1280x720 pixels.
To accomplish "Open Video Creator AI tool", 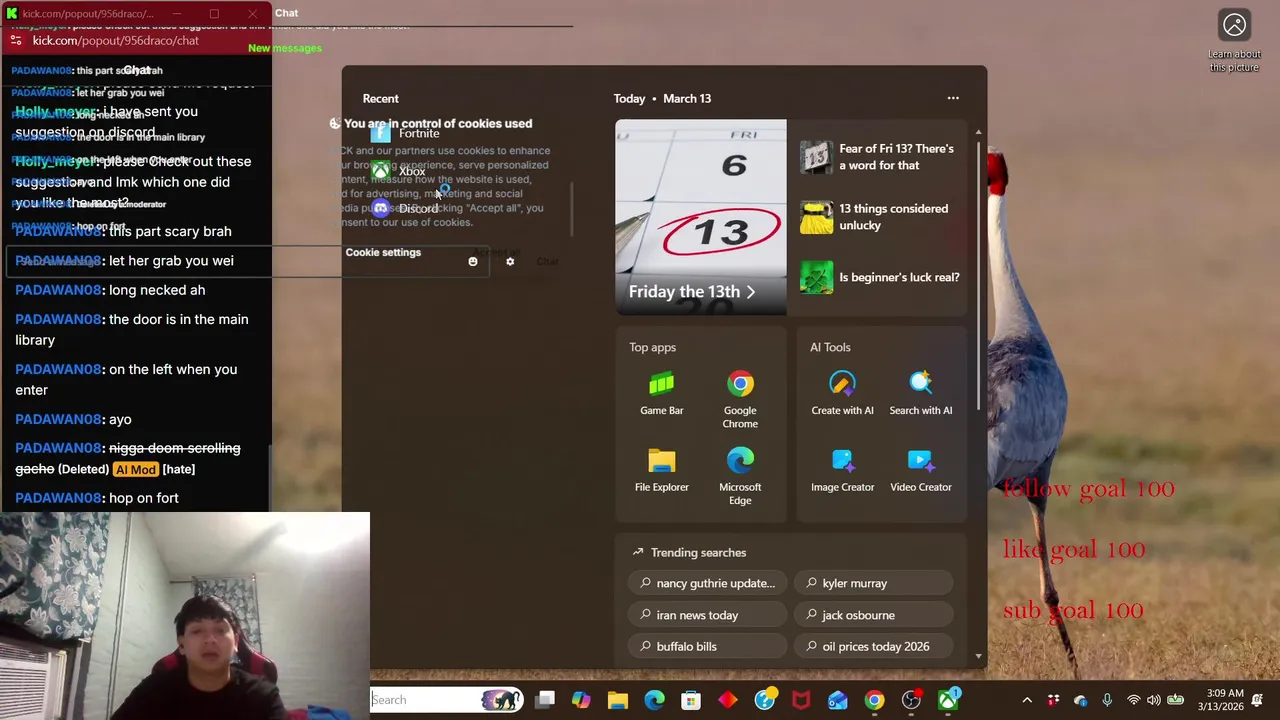I will (x=921, y=470).
